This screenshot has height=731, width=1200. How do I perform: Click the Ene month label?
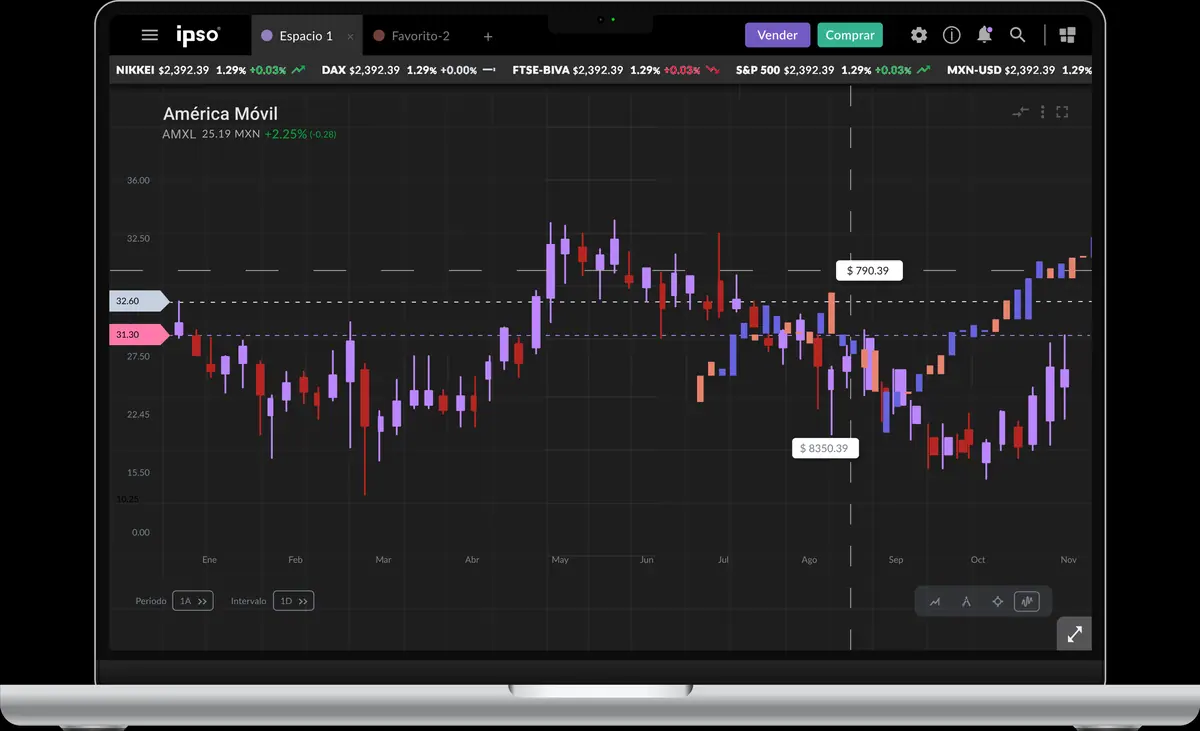[x=209, y=560]
